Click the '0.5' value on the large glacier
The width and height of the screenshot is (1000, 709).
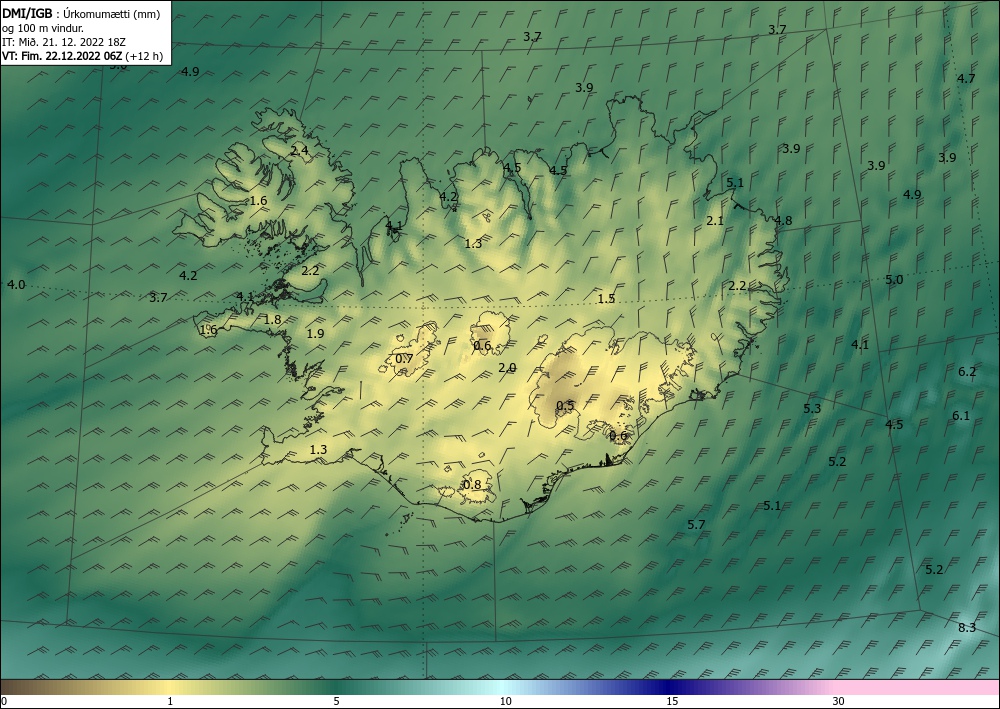click(x=565, y=406)
